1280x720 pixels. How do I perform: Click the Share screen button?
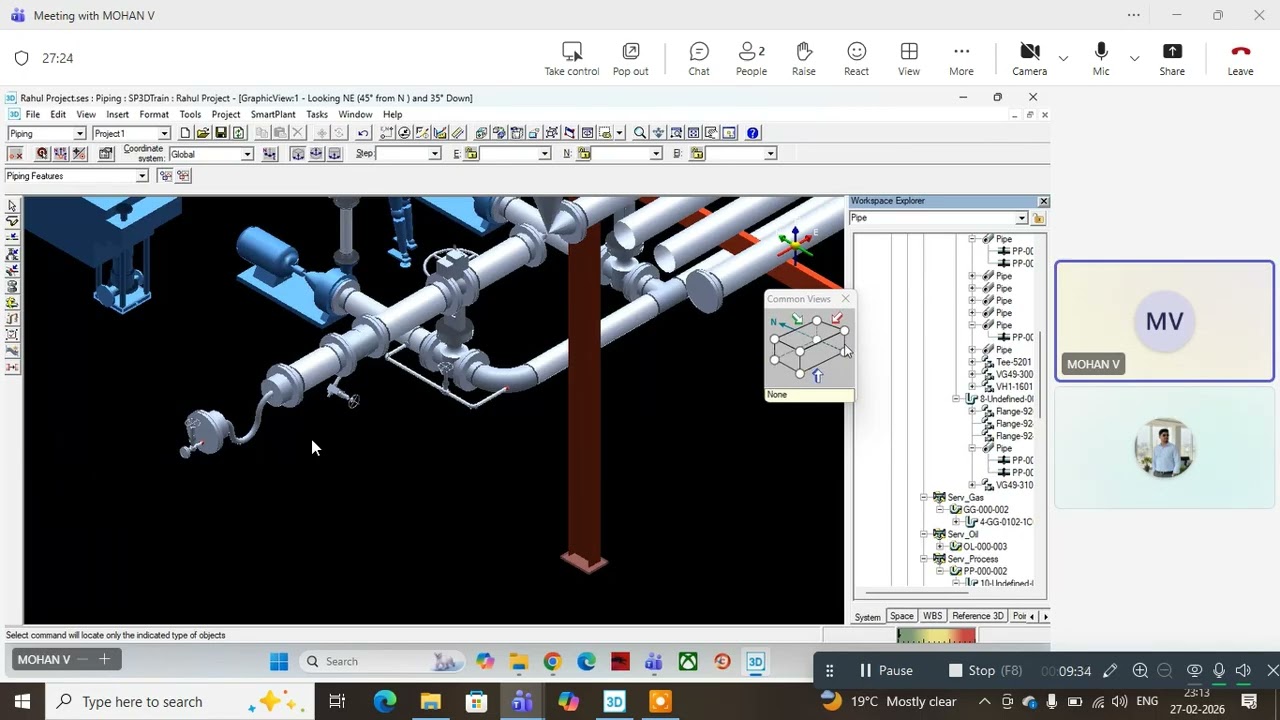pos(1172,59)
